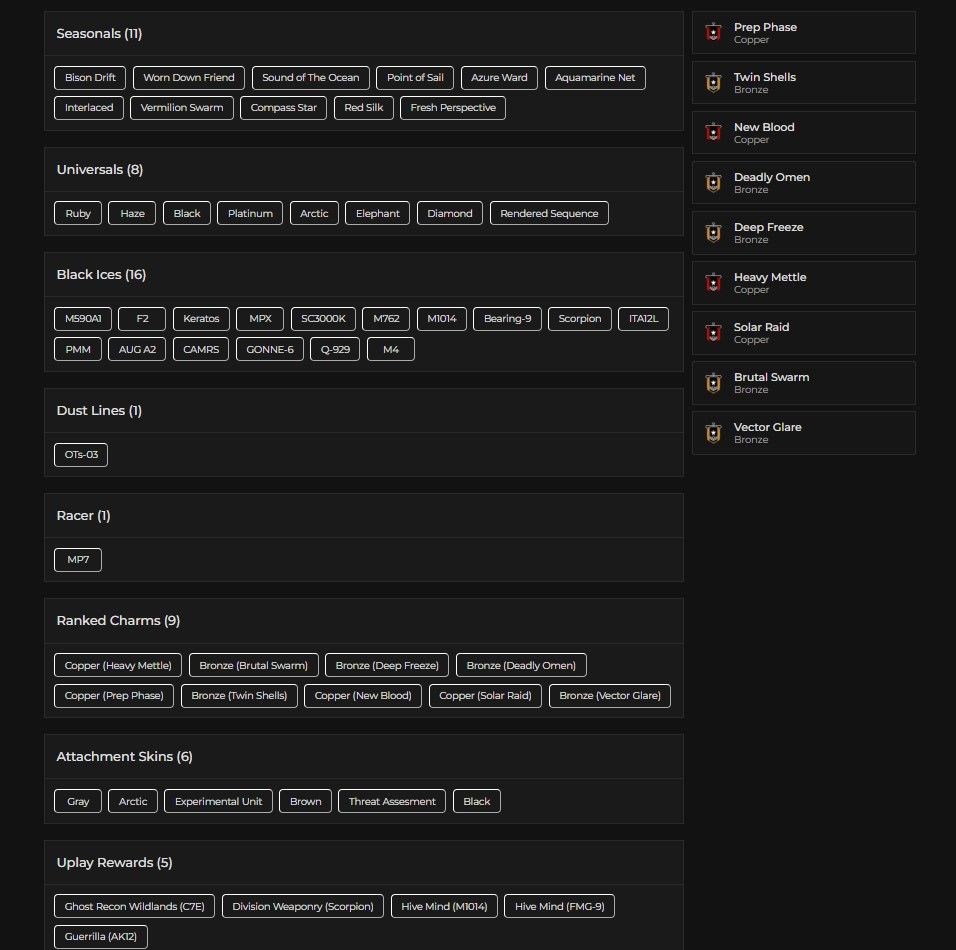Screen dimensions: 956x950
Task: Select Arctic under Universals
Action: (314, 213)
